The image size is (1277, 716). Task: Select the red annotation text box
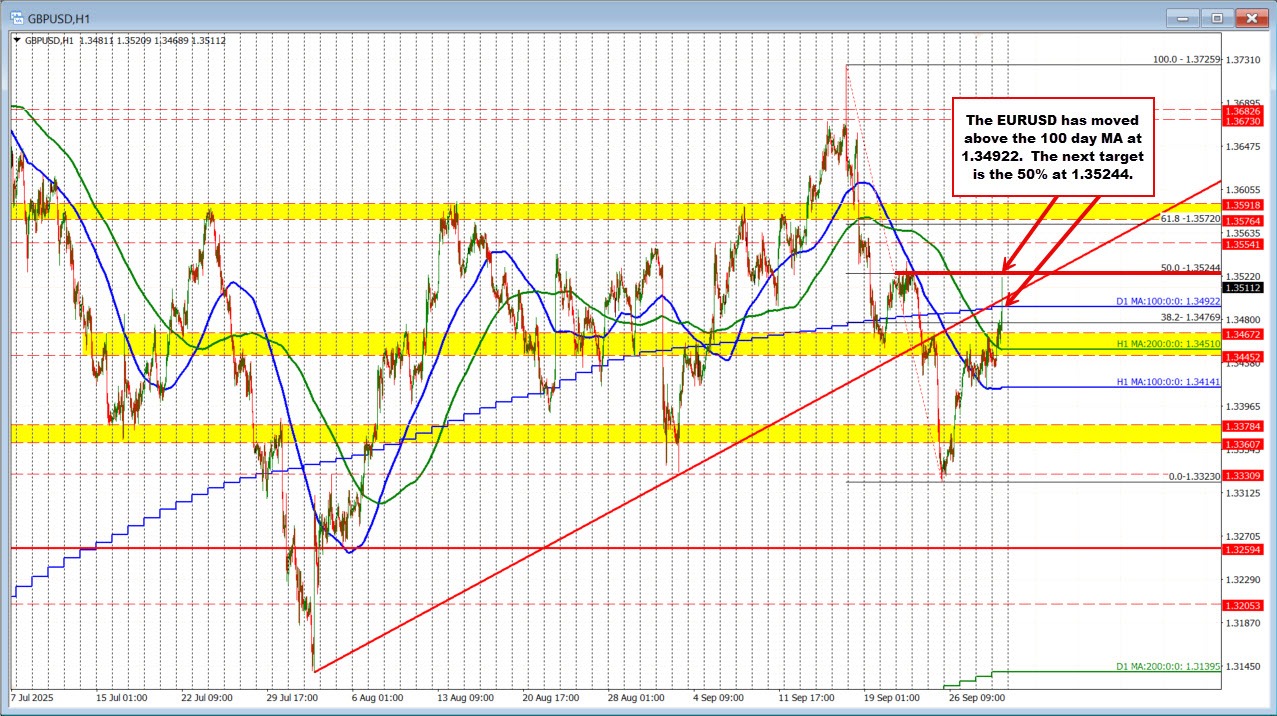(1054, 146)
